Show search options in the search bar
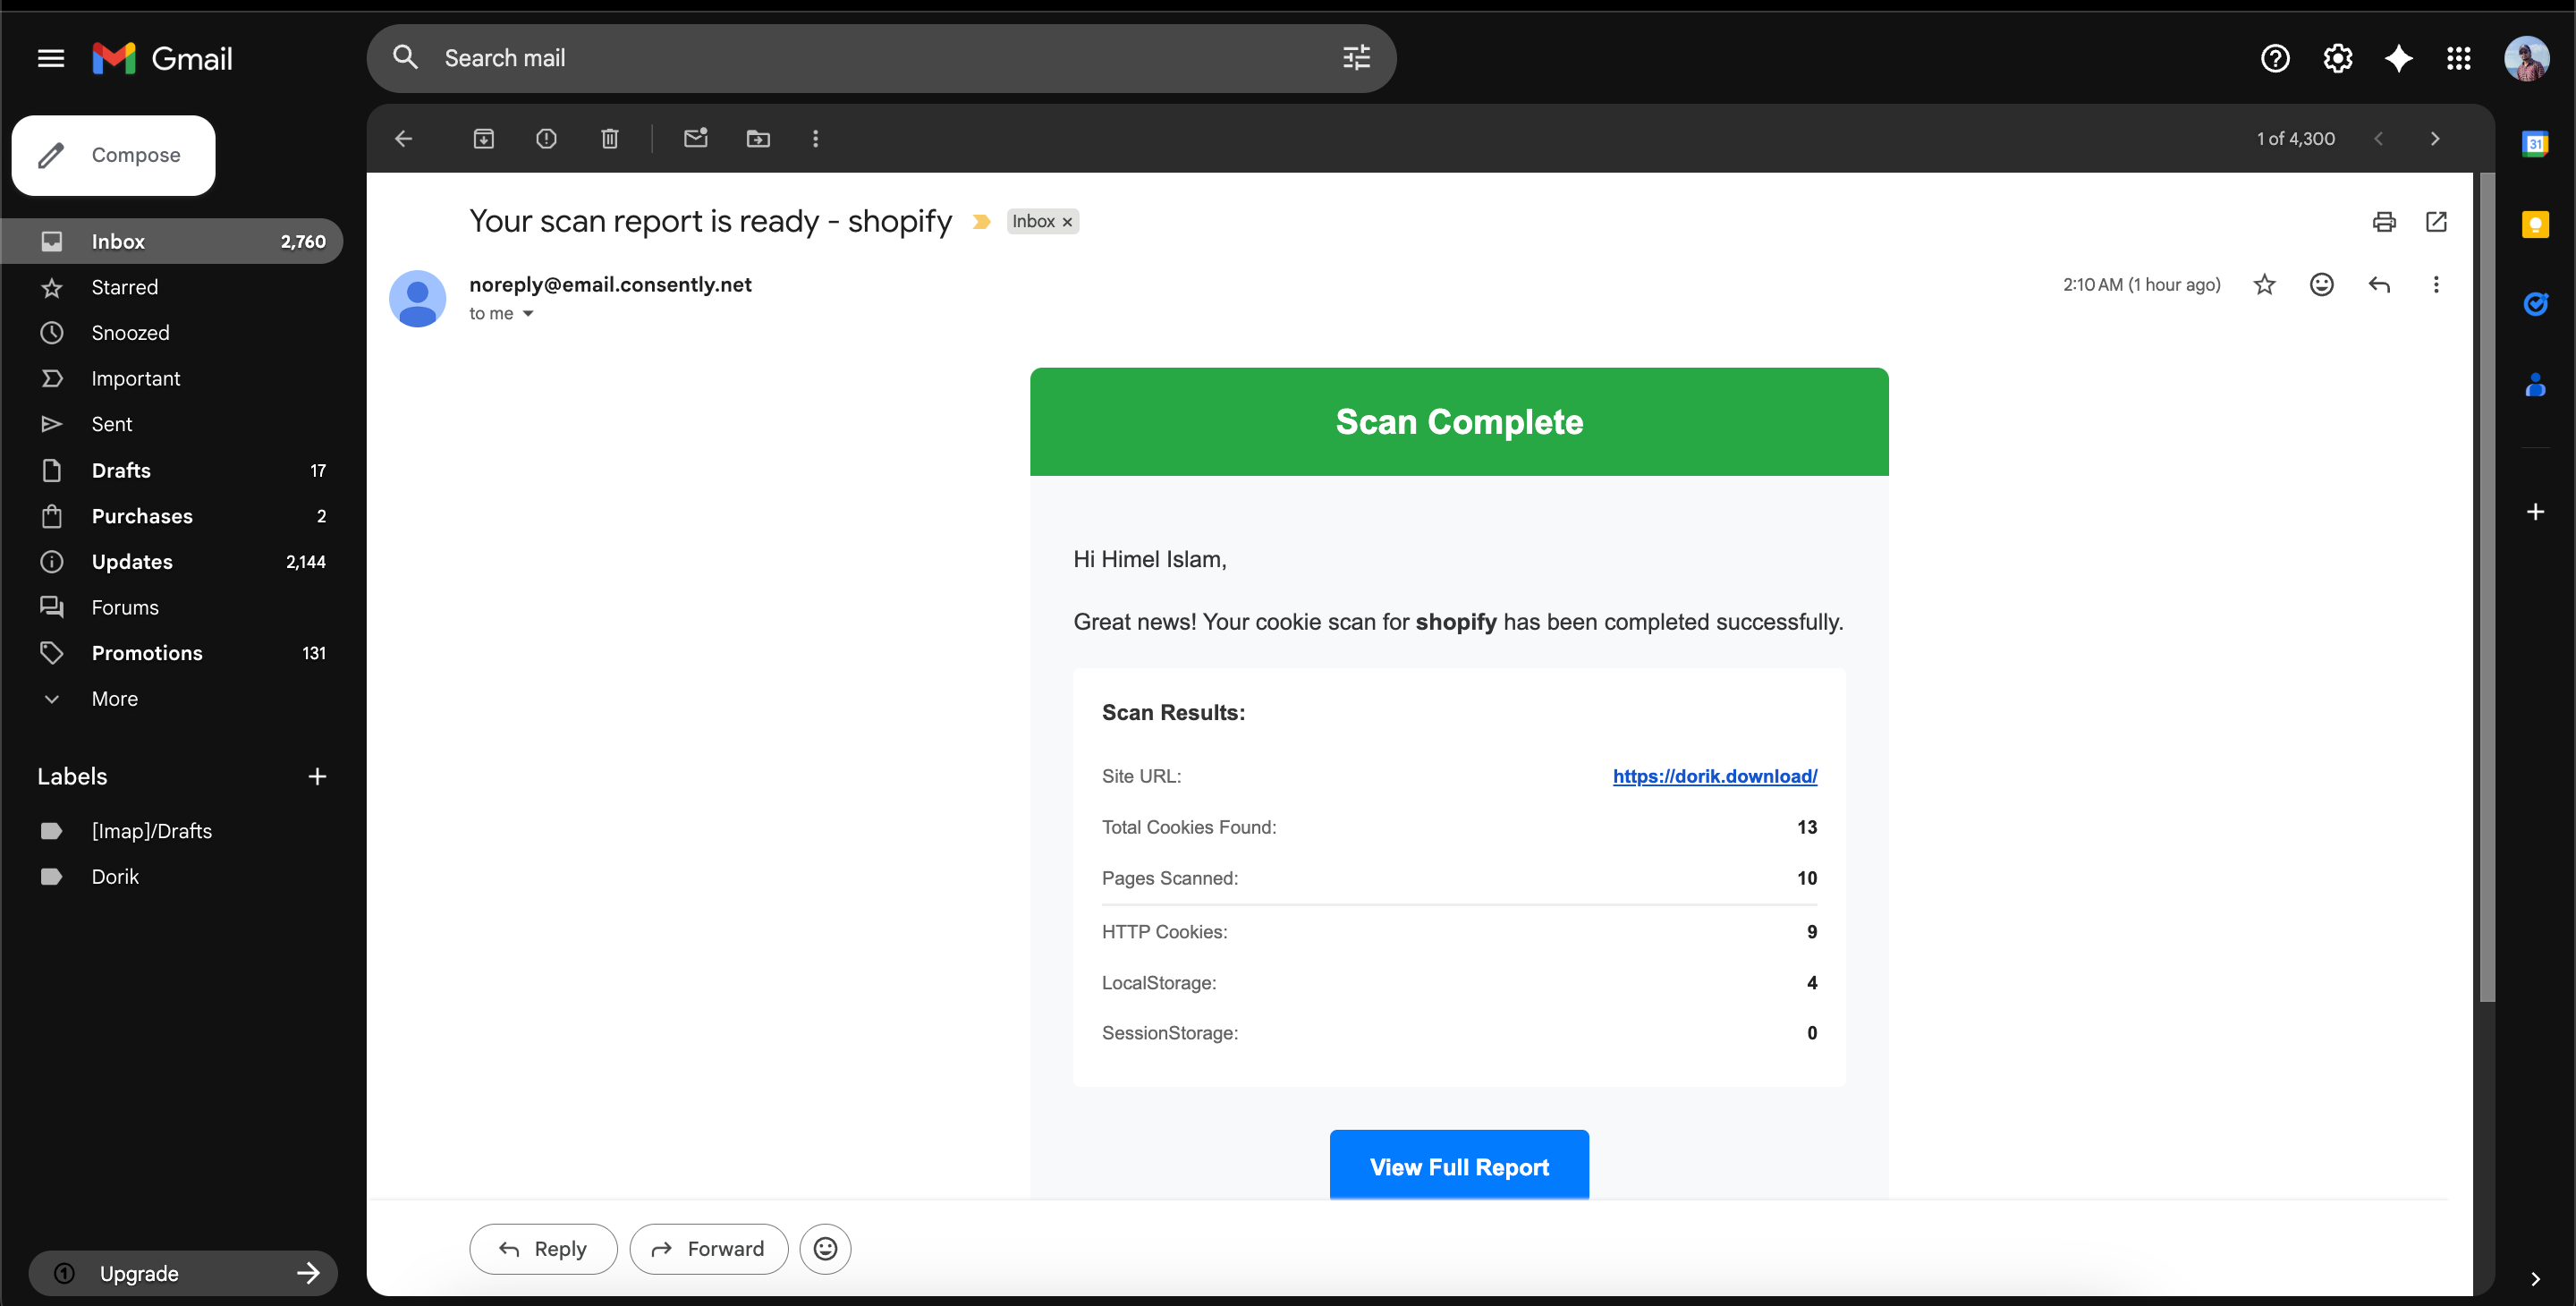This screenshot has width=2576, height=1306. tap(1356, 58)
